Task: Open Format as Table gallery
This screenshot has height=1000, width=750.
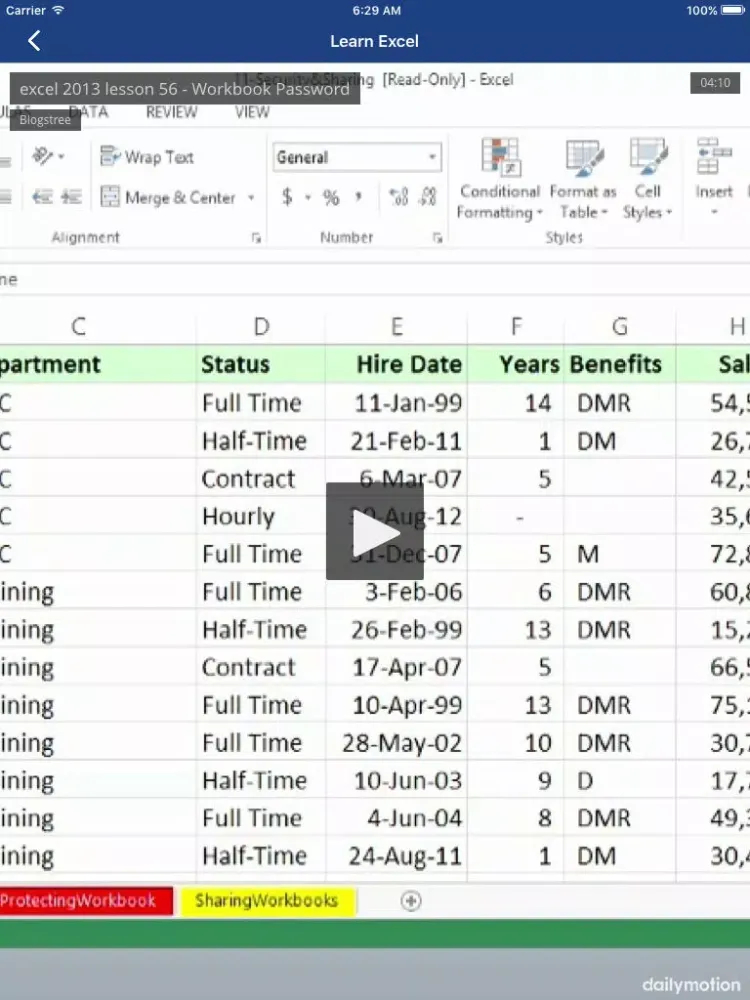Action: [x=584, y=179]
